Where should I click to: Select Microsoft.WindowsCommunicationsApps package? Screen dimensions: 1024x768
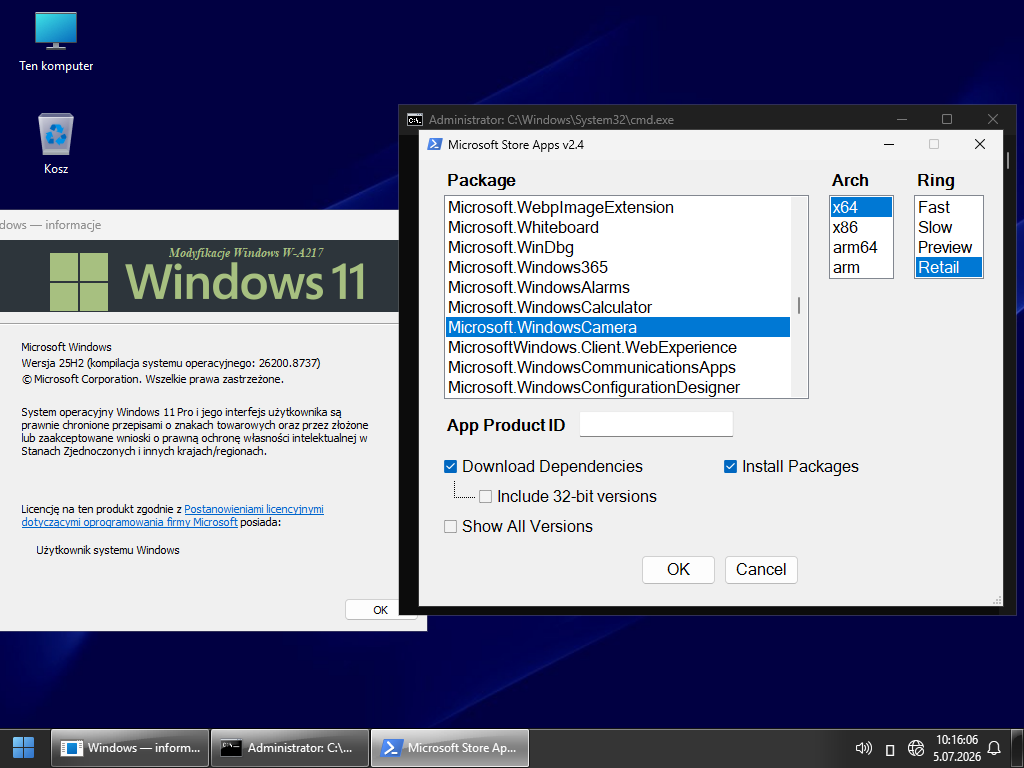coord(618,367)
